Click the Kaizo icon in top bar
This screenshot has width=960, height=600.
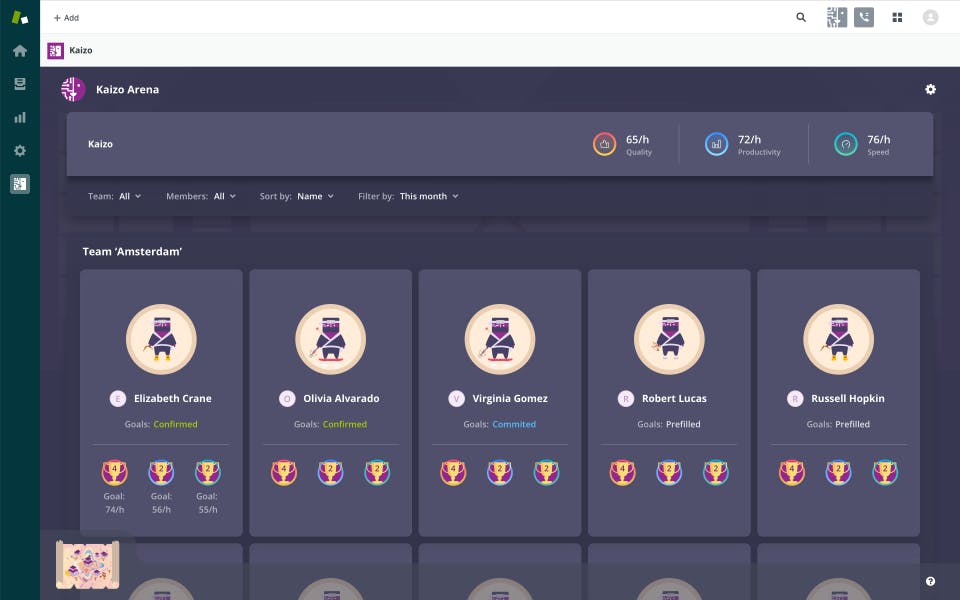837,17
